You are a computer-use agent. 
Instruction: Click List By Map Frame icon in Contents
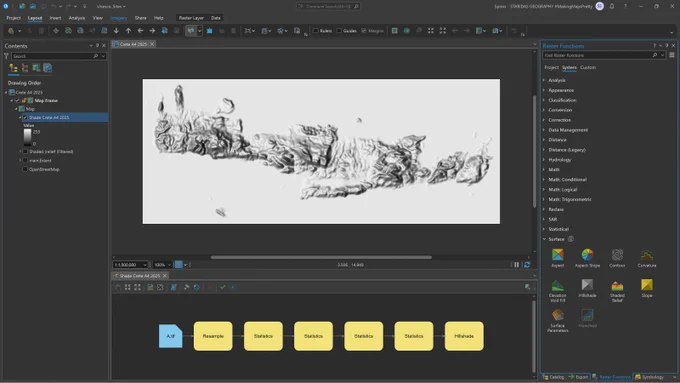coord(36,68)
